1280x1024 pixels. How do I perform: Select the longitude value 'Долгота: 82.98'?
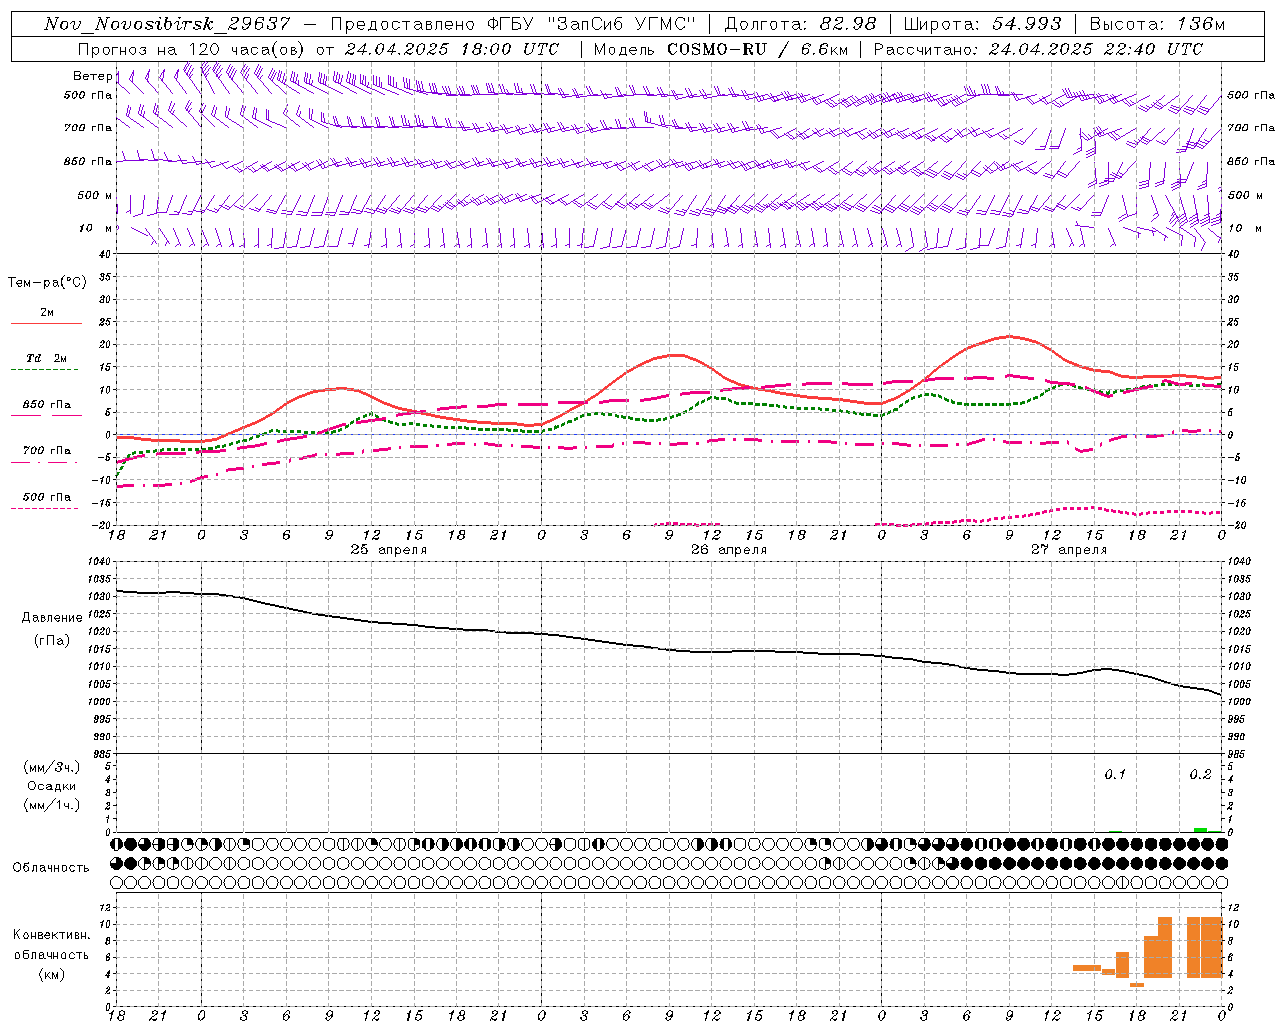[x=801, y=24]
